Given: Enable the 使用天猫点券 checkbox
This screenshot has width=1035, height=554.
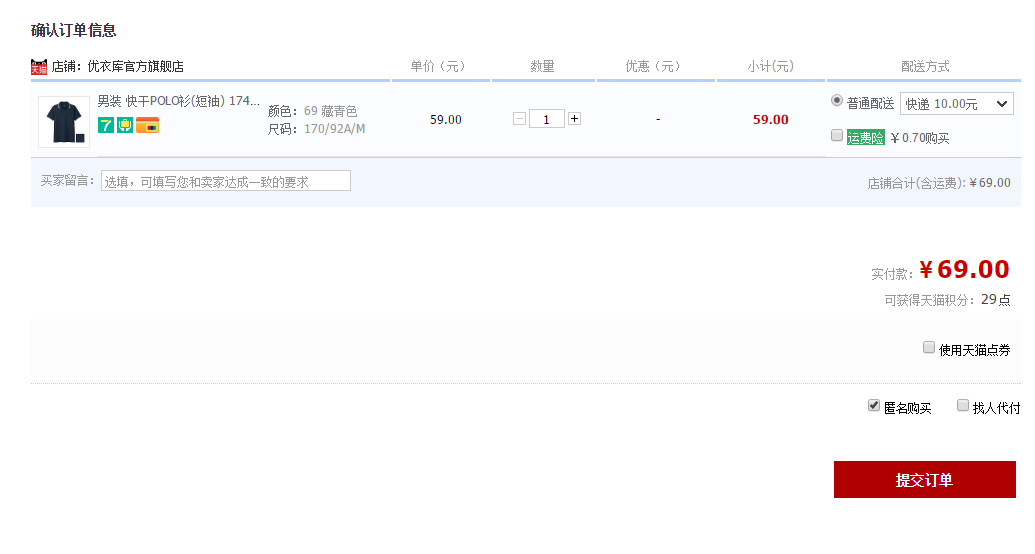Looking at the screenshot, I should [929, 347].
